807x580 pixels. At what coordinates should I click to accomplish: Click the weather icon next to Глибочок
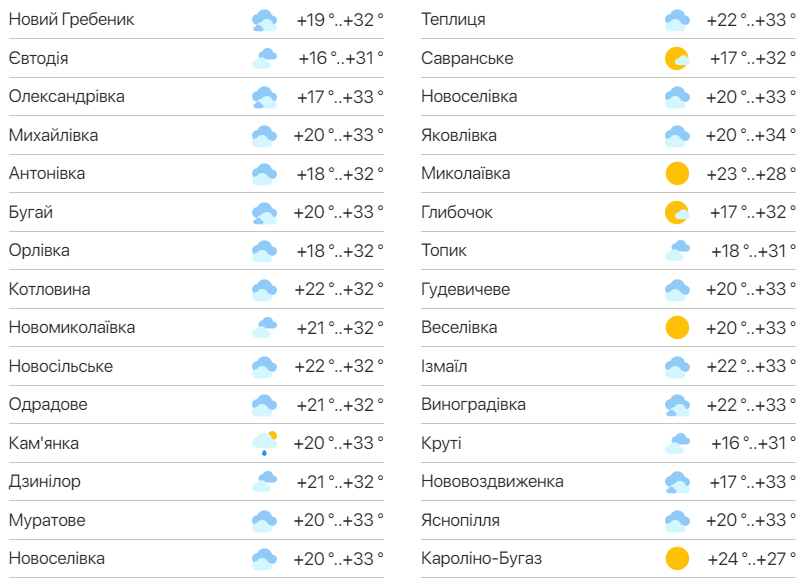(678, 213)
